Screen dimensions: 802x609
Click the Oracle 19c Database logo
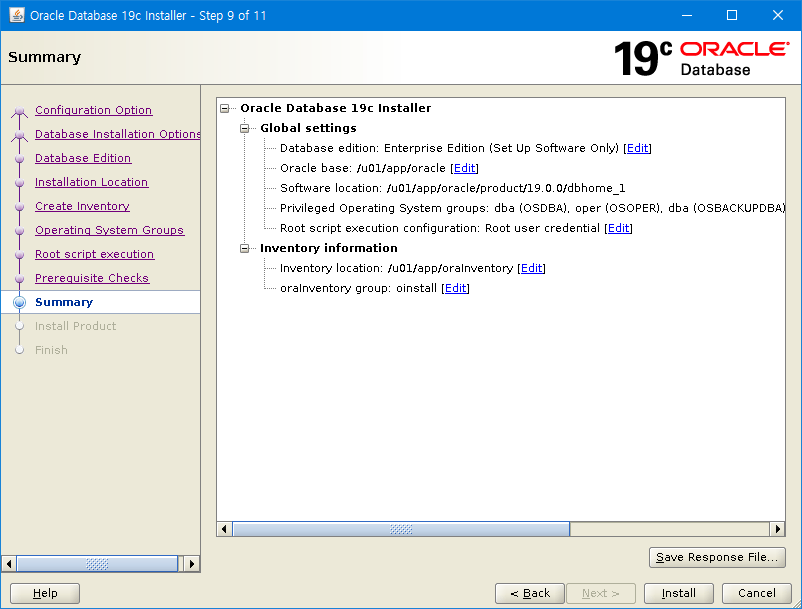pyautogui.click(x=700, y=58)
